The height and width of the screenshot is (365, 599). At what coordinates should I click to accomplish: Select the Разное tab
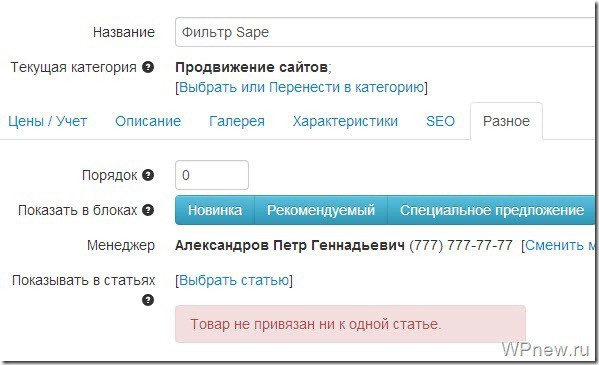coord(506,121)
